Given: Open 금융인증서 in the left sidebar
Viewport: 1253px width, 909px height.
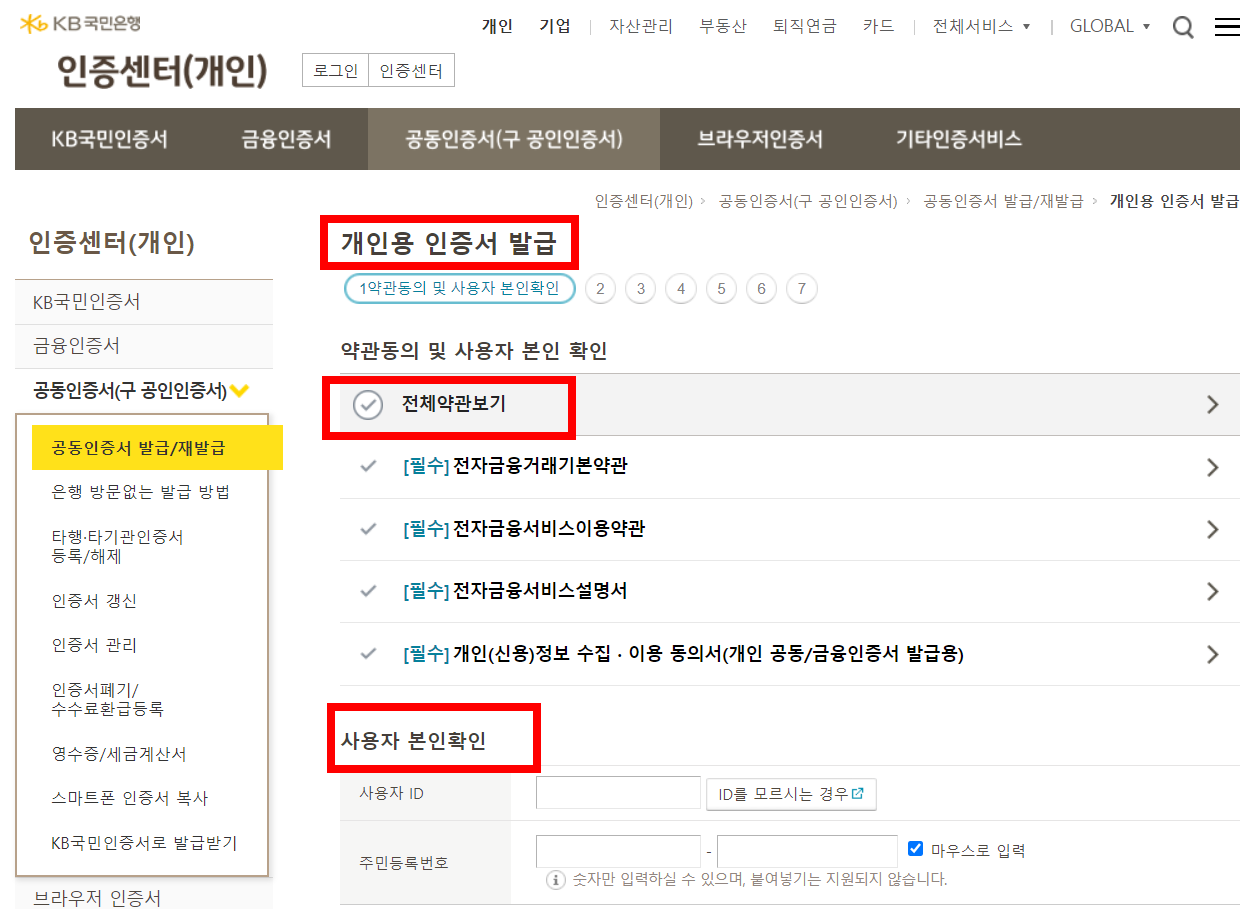Looking at the screenshot, I should pyautogui.click(x=144, y=346).
